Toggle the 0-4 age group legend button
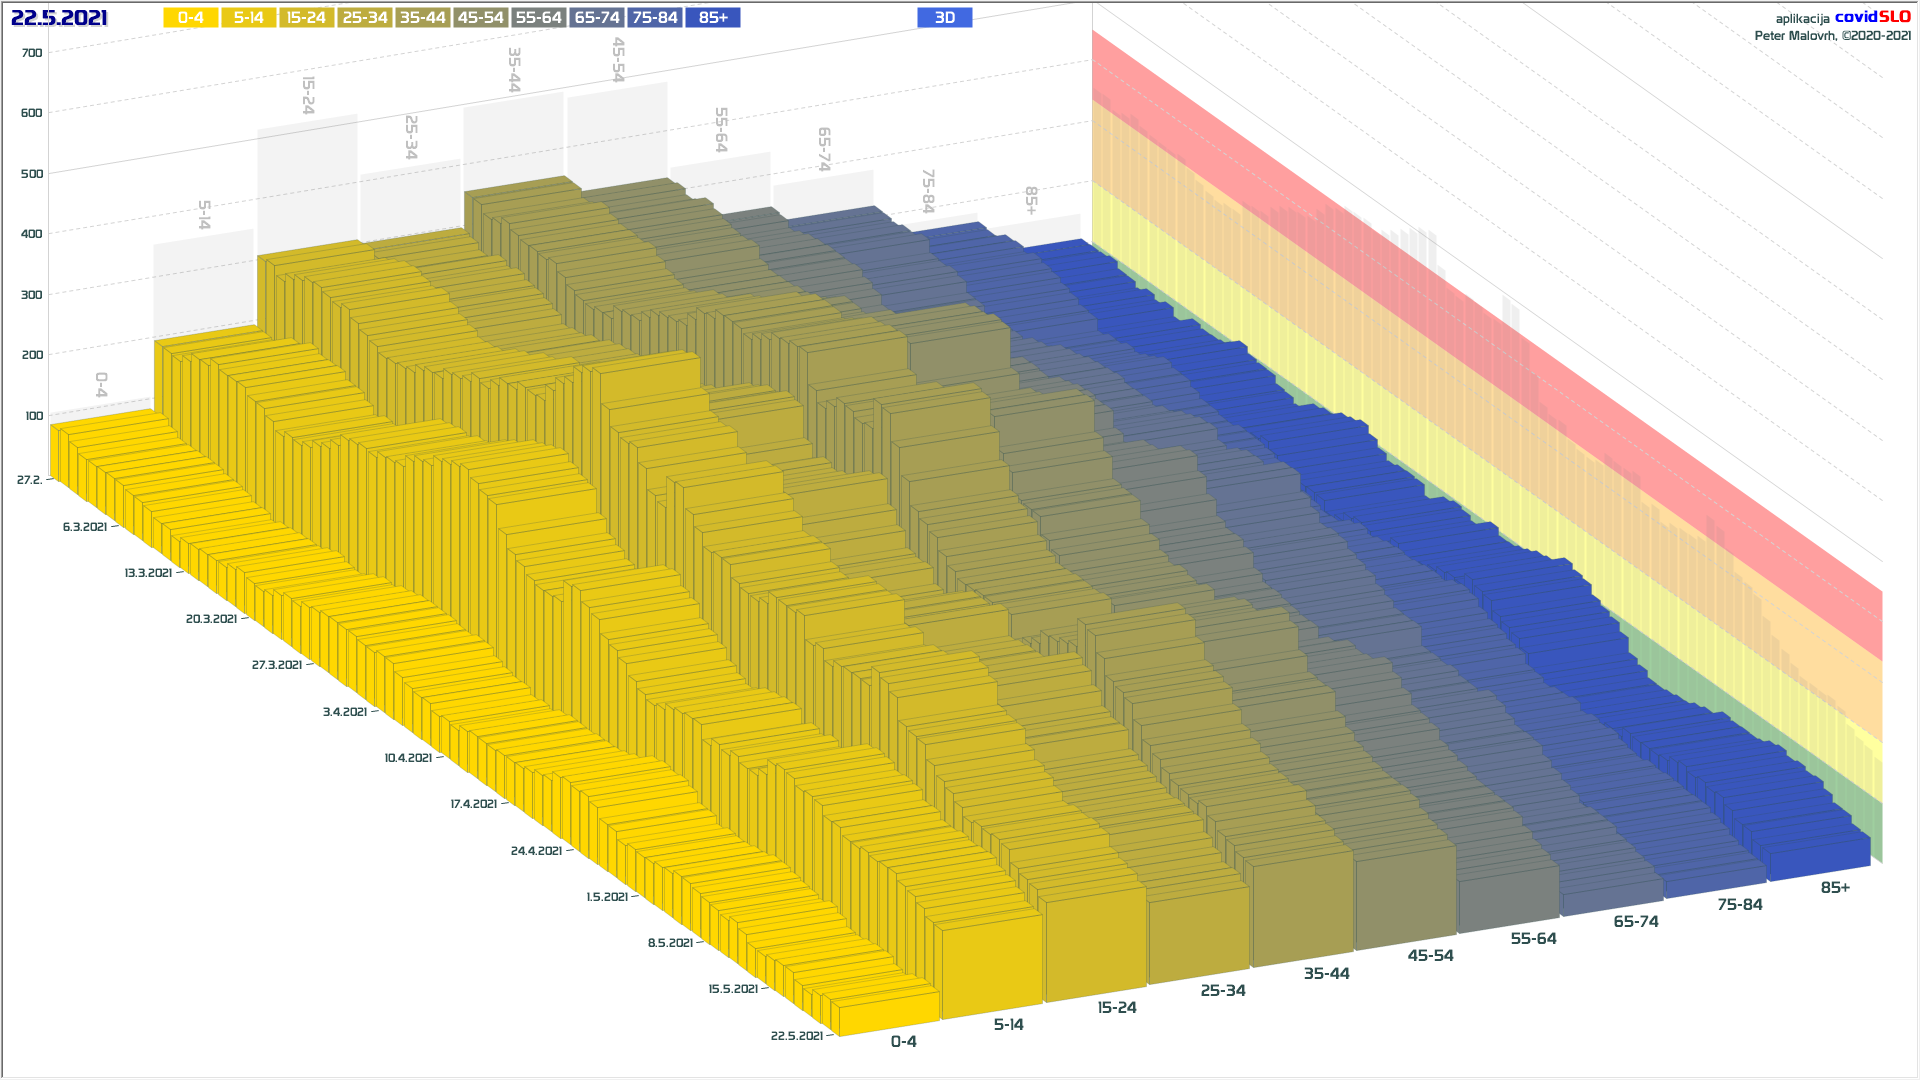Viewport: 1920px width, 1080px height. point(190,18)
